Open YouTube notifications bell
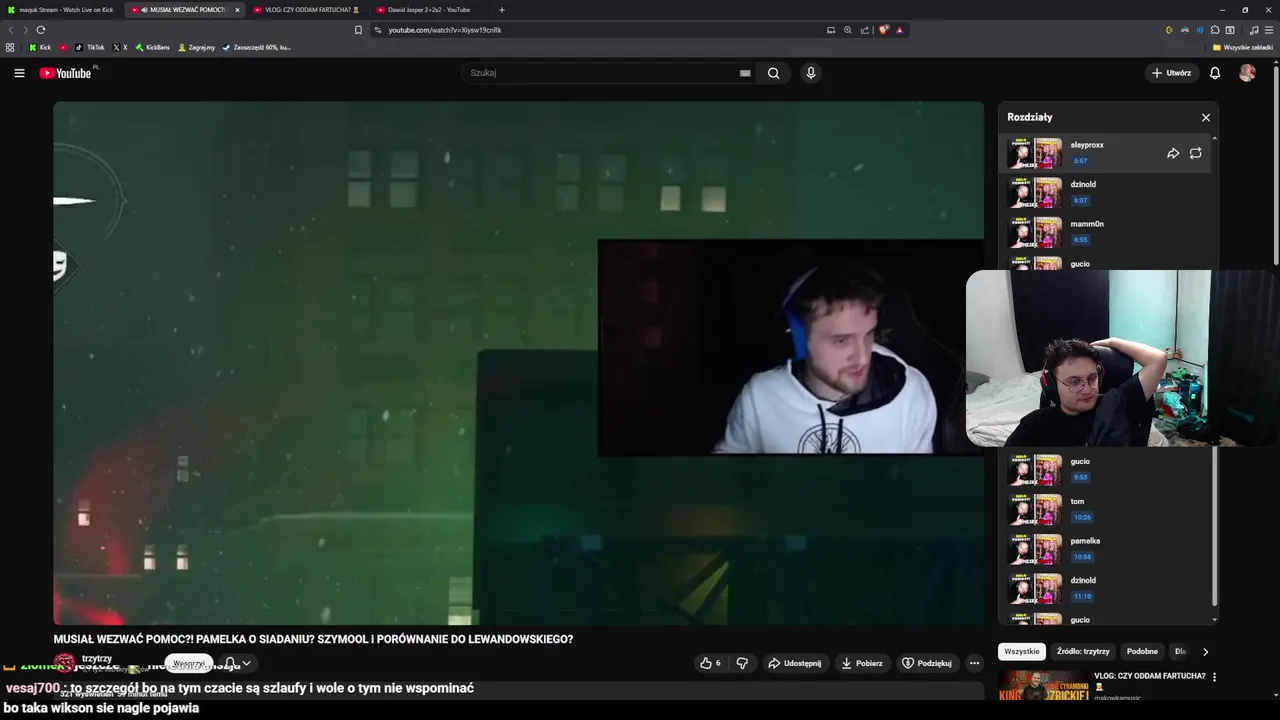This screenshot has width=1280, height=720. [1215, 73]
